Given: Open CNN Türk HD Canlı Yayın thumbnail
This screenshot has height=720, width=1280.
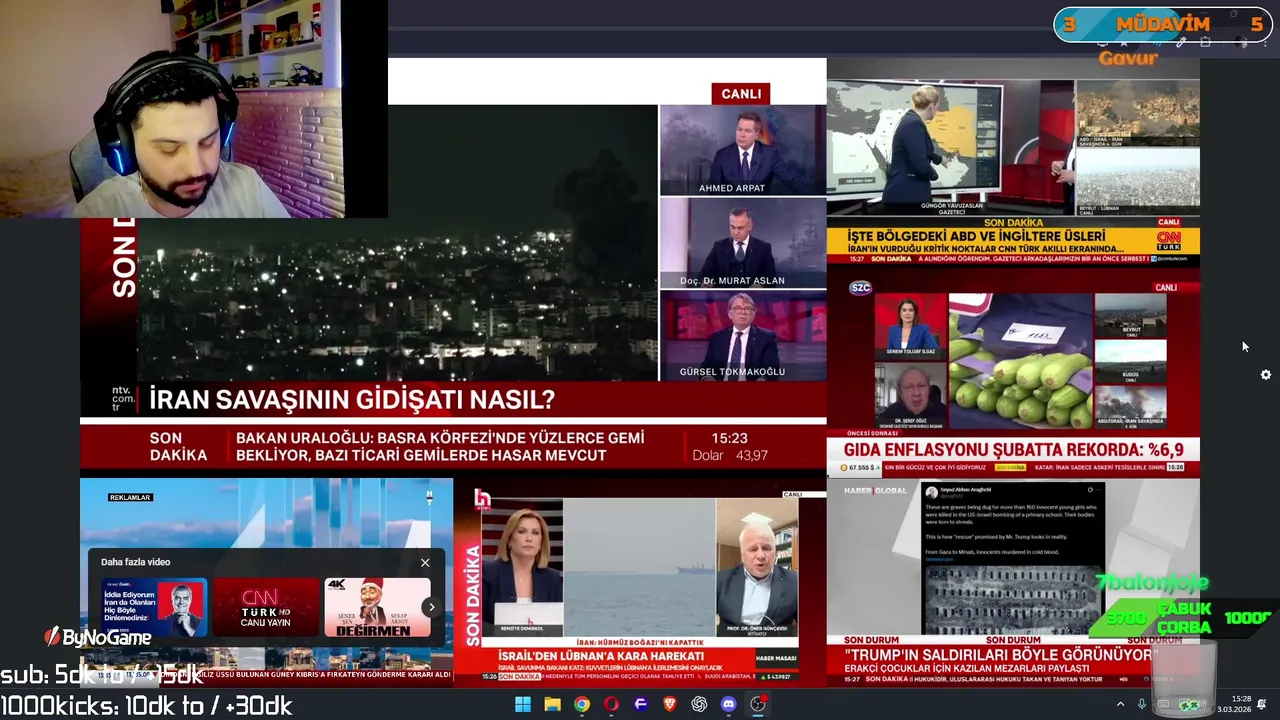Looking at the screenshot, I should (x=266, y=607).
